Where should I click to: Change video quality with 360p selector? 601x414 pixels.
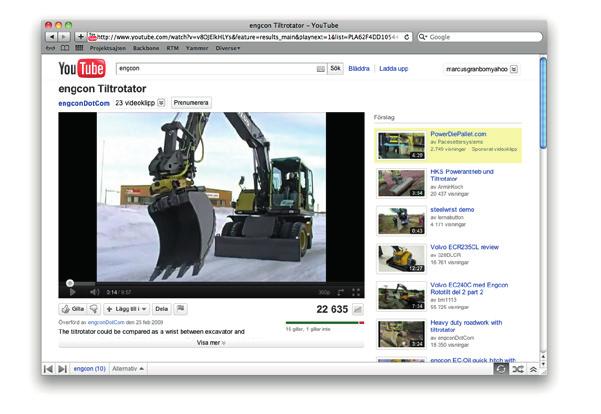(324, 292)
